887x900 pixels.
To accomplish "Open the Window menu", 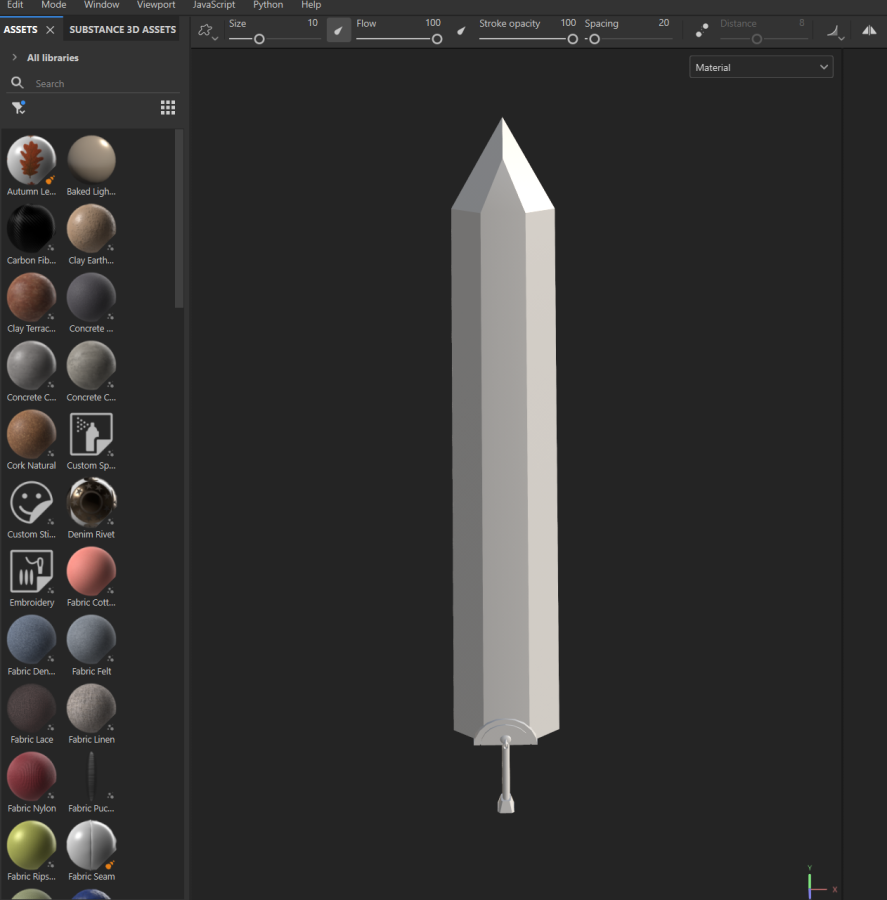I will click(102, 5).
